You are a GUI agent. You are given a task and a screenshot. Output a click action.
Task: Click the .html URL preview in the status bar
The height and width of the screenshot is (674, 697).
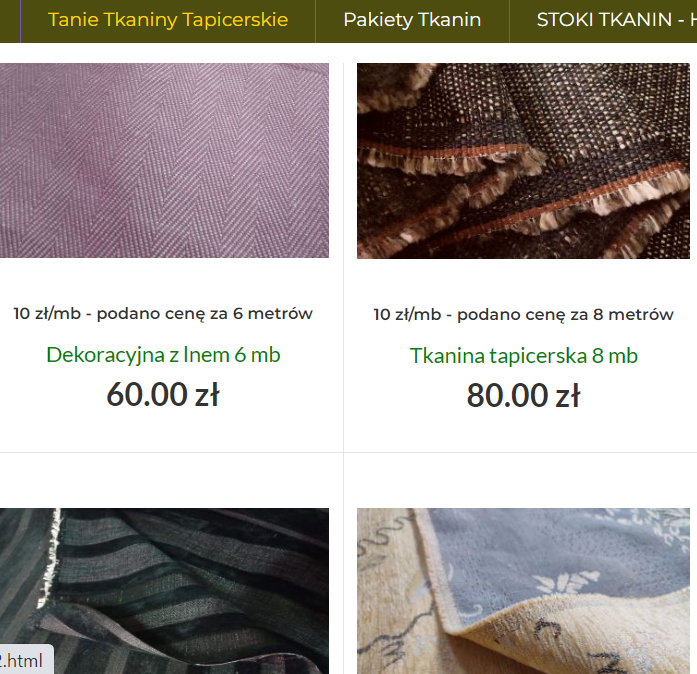tap(24, 661)
